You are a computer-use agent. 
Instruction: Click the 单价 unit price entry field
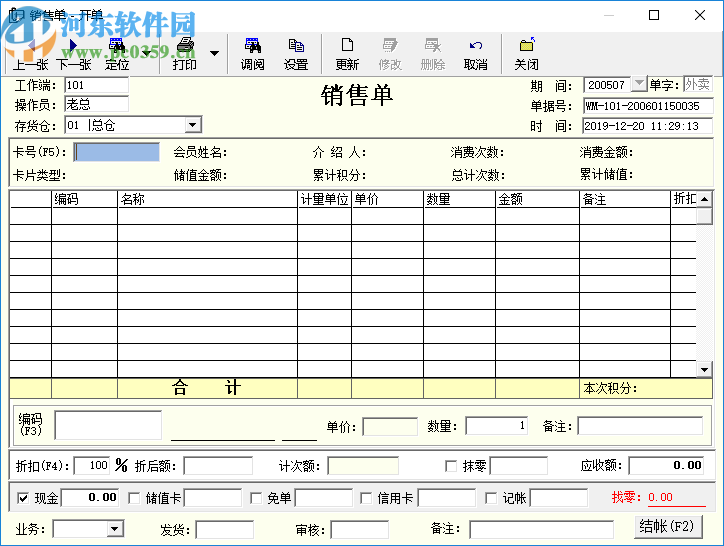pos(390,426)
